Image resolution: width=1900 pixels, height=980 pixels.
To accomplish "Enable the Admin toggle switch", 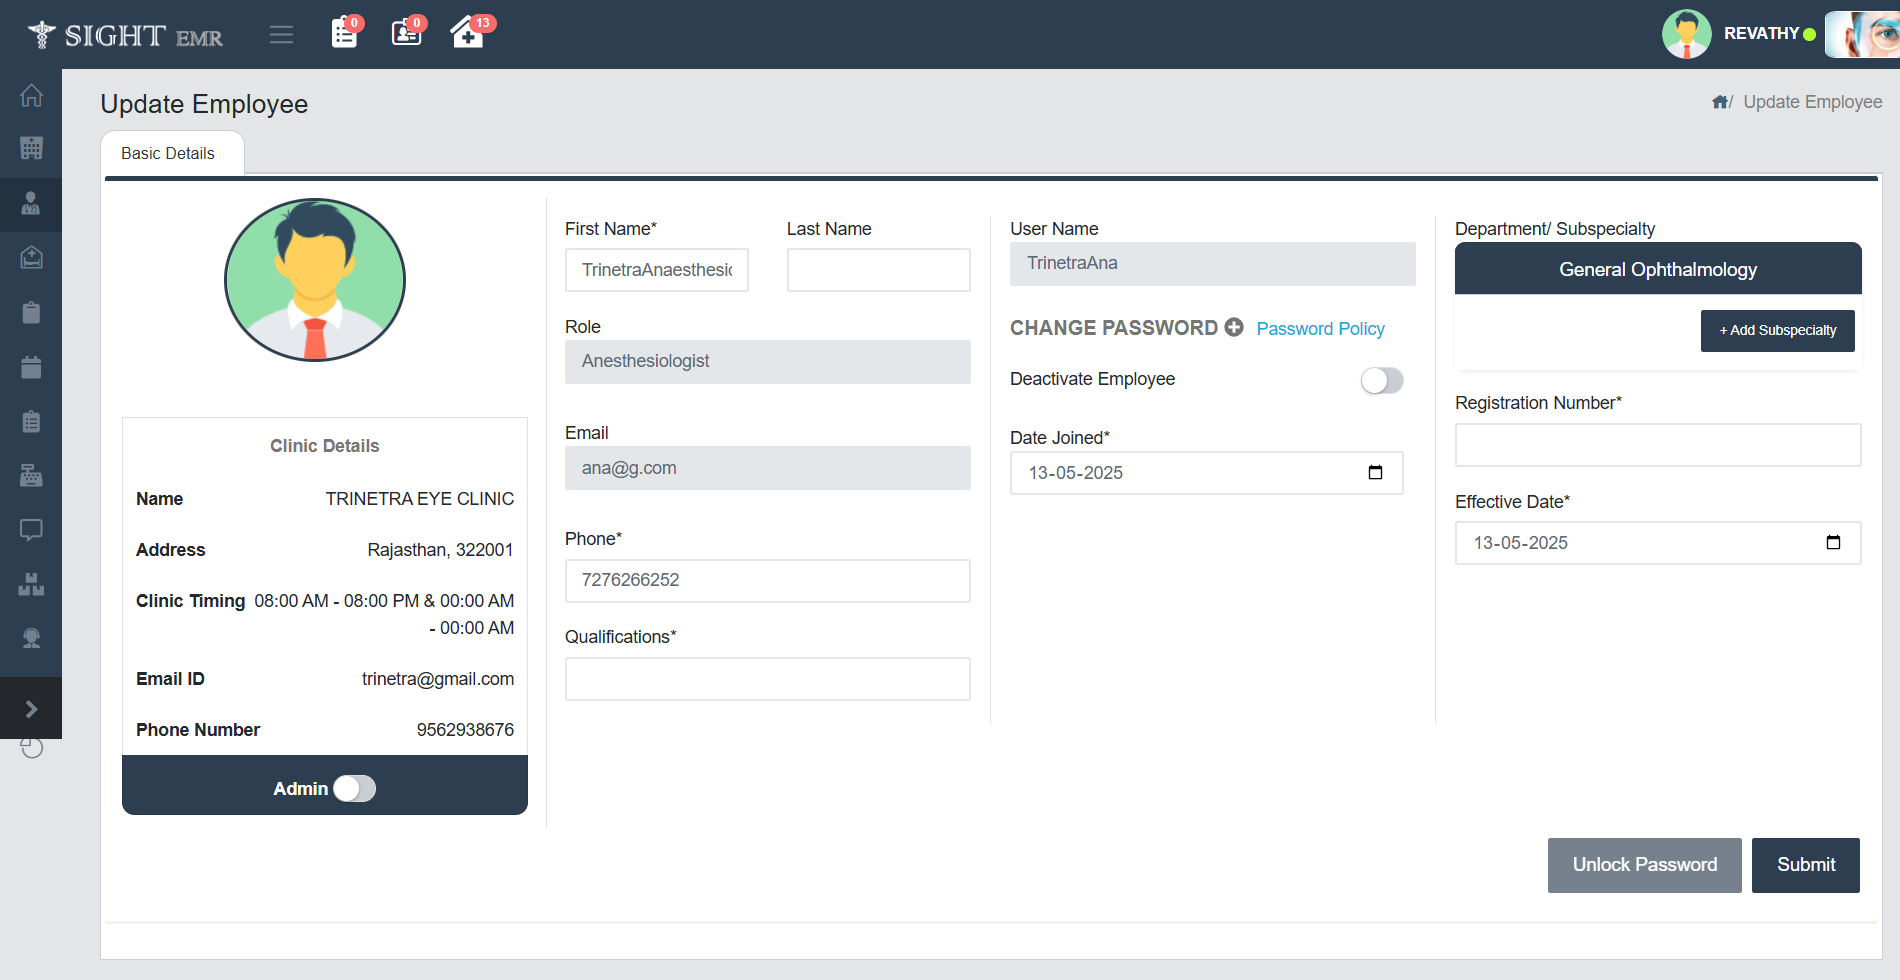I will [x=354, y=789].
